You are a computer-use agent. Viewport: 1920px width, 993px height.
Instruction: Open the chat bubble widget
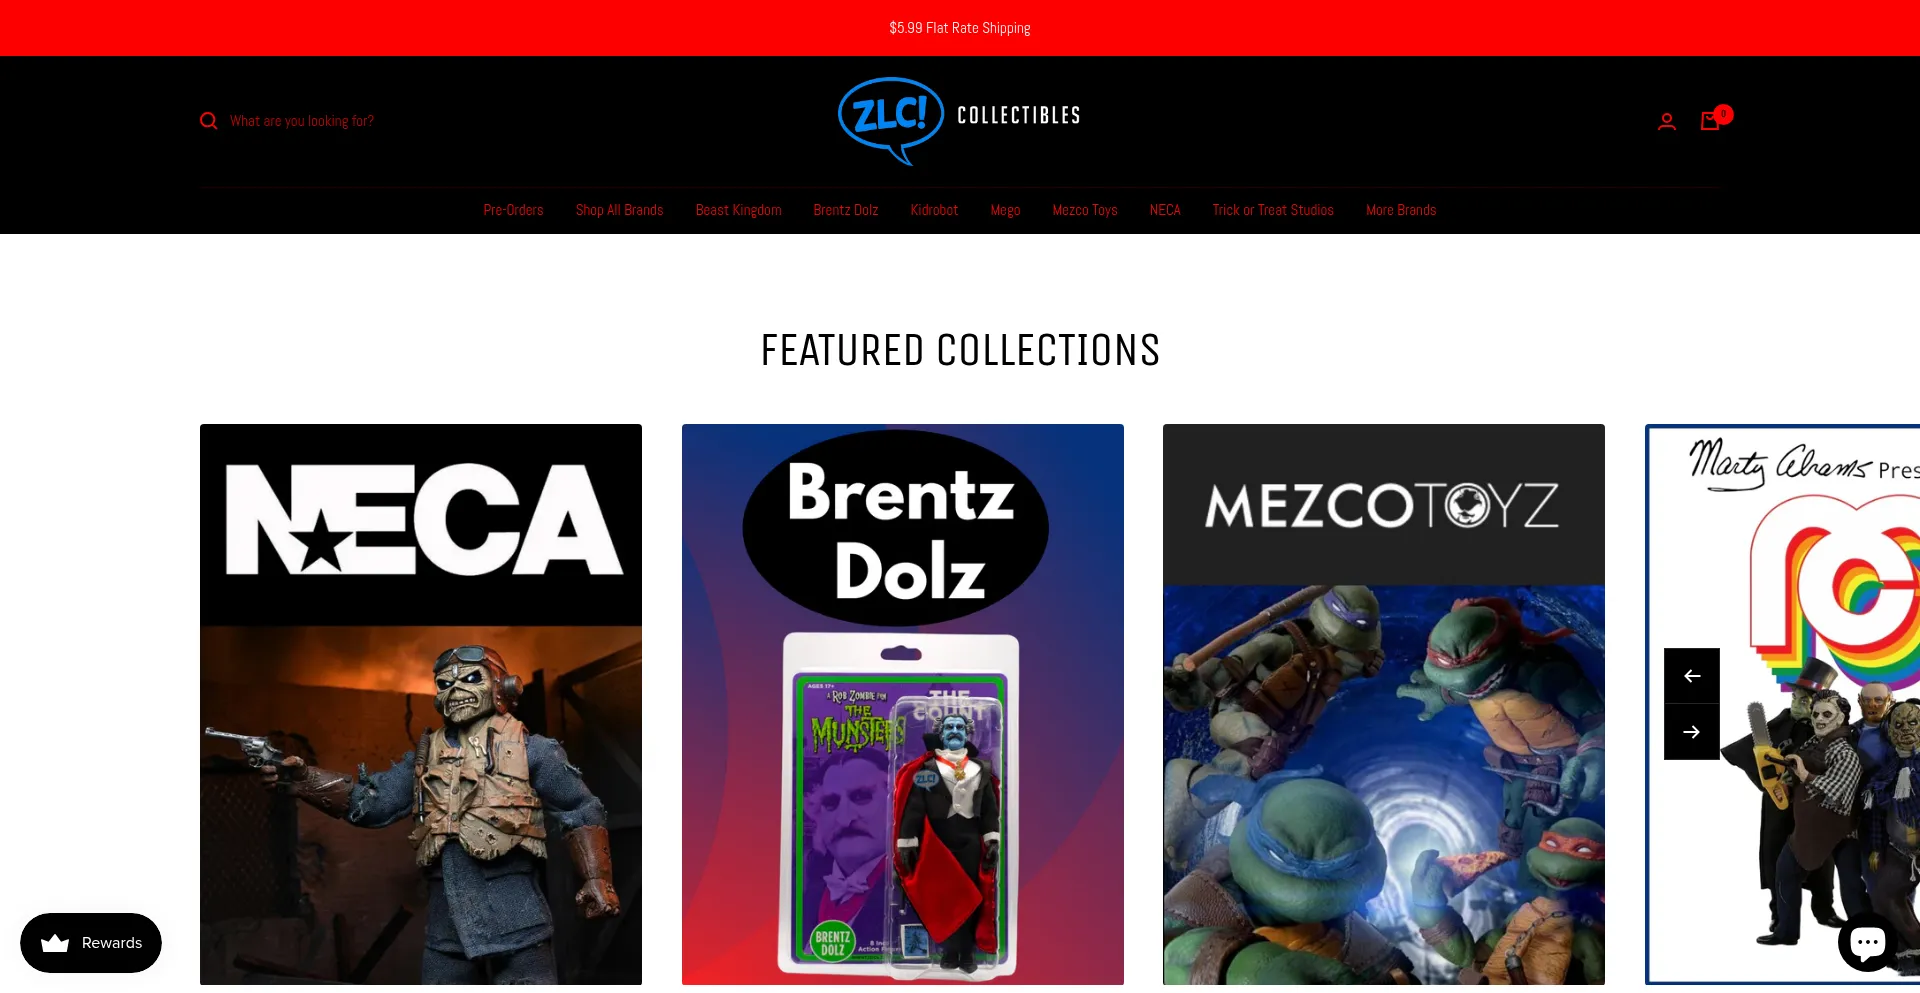[x=1867, y=941]
